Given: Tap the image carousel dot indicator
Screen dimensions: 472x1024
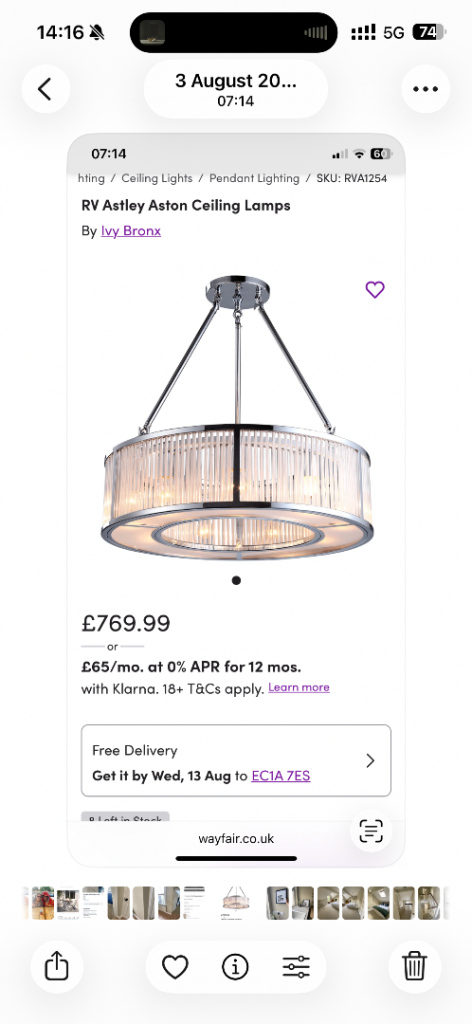Looking at the screenshot, I should click(x=236, y=580).
